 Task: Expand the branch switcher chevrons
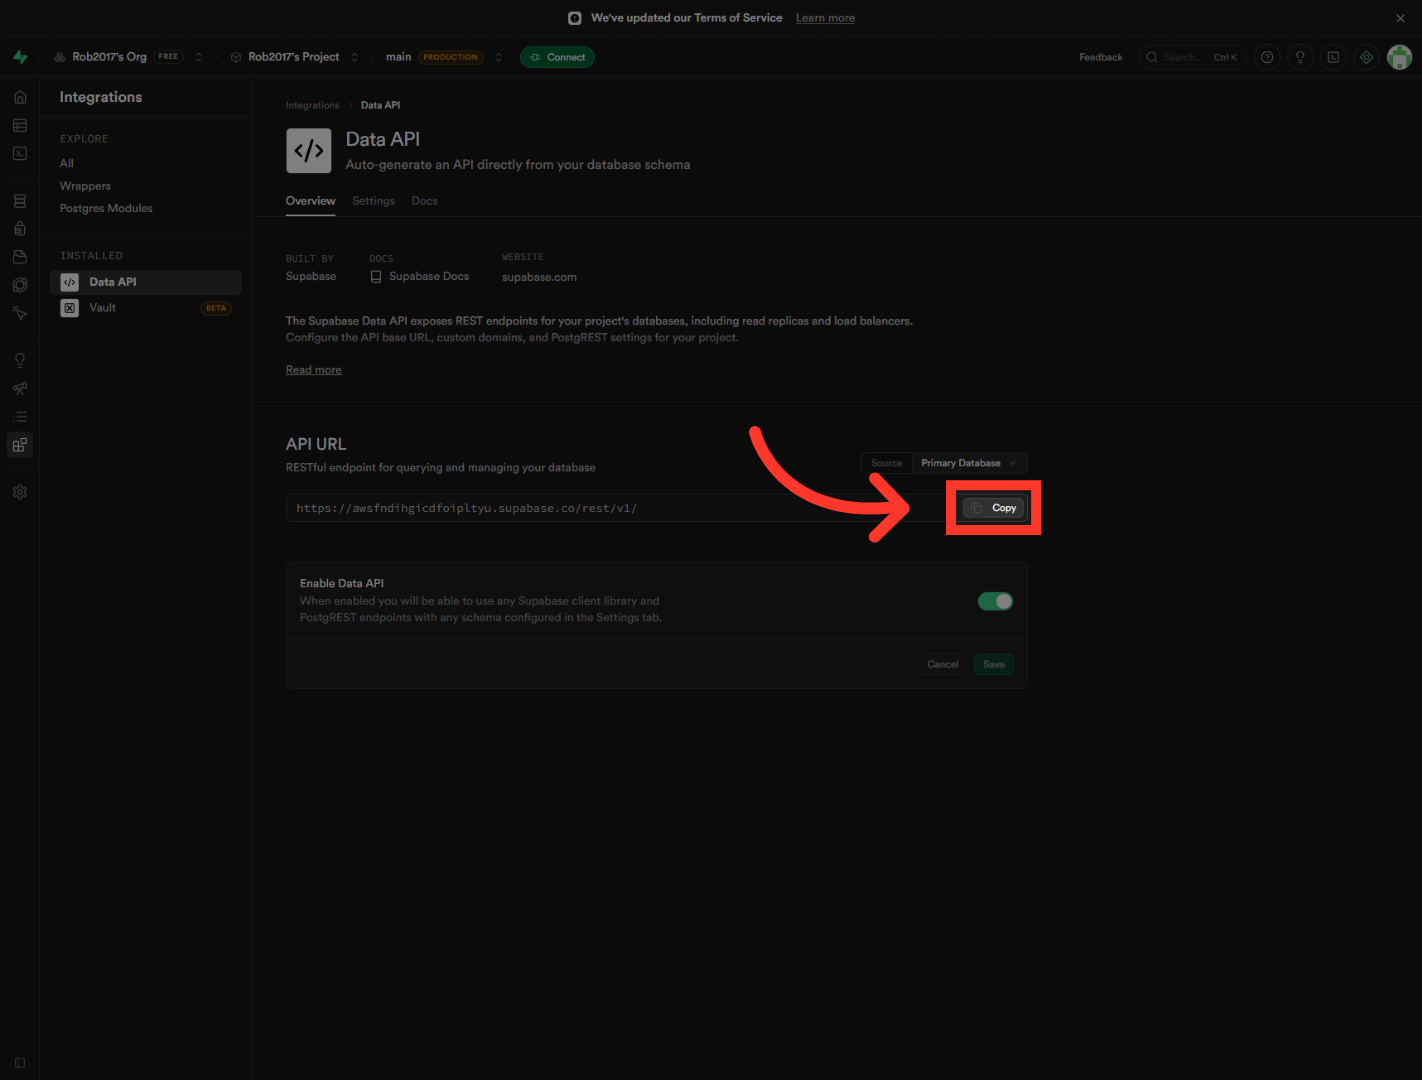[x=498, y=57]
